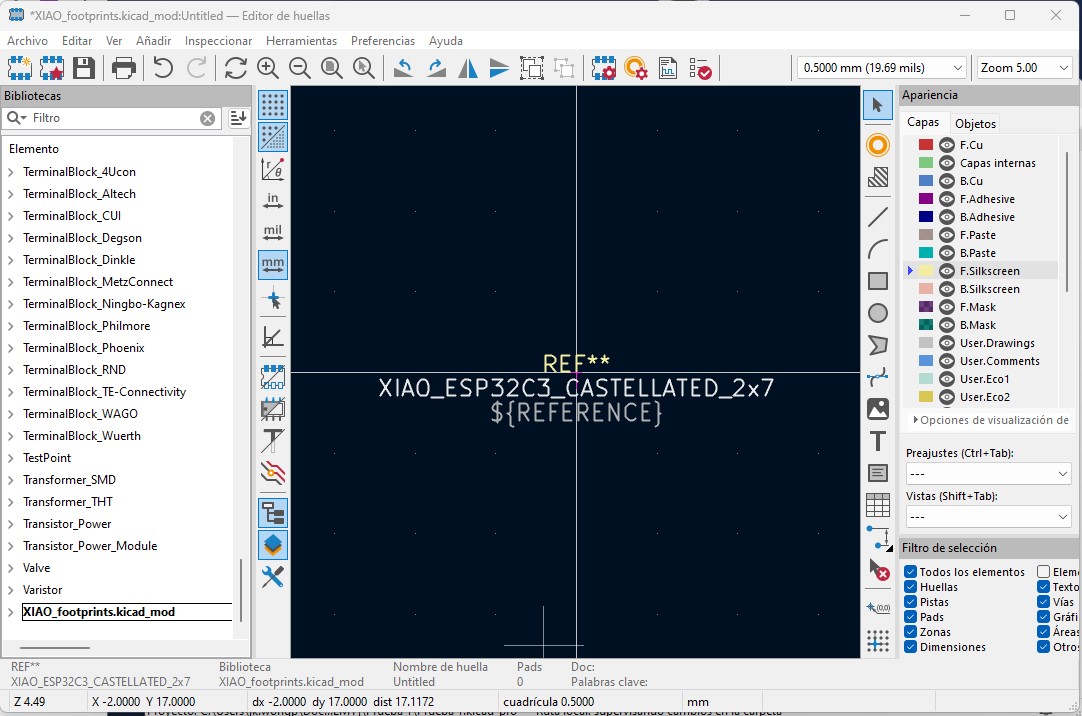Expand Opciones de visualización section
The width and height of the screenshot is (1082, 716).
[x=916, y=419]
